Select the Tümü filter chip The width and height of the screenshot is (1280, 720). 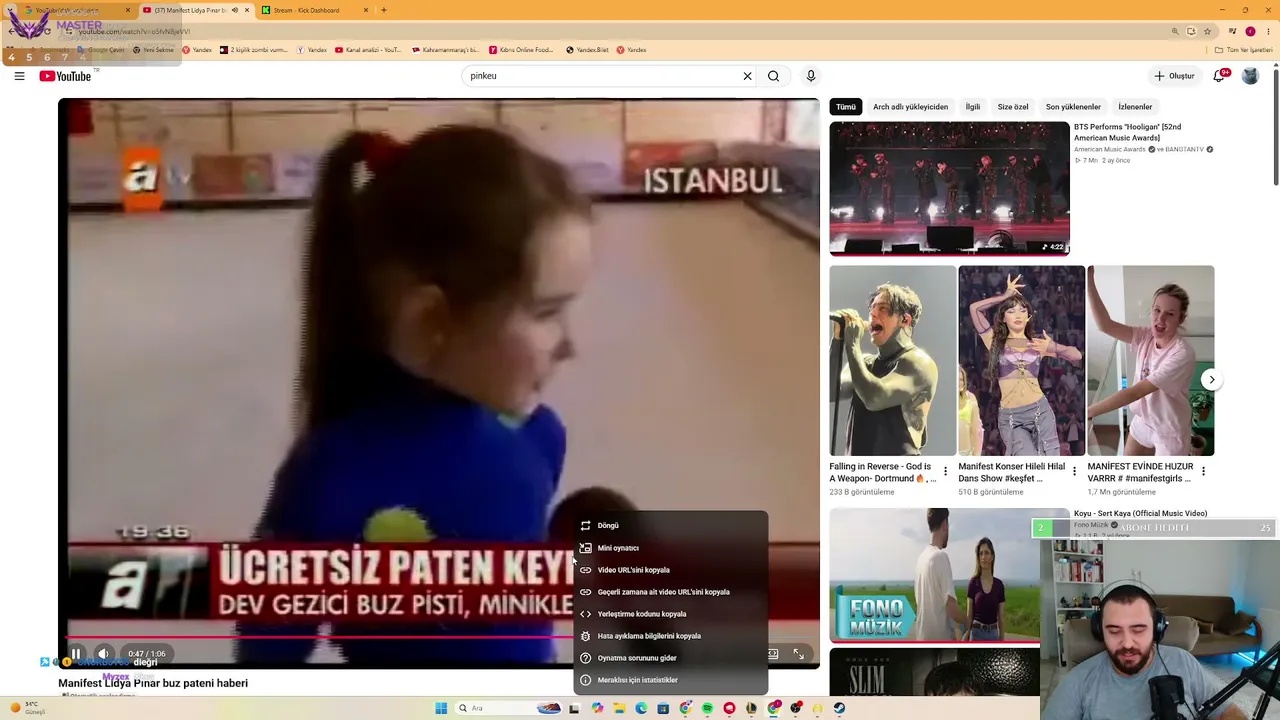pyautogui.click(x=846, y=107)
